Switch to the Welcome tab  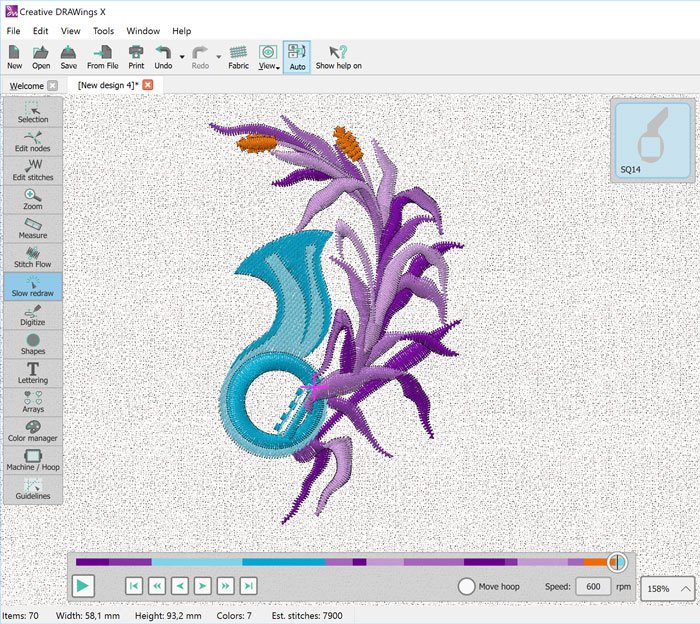click(x=26, y=86)
